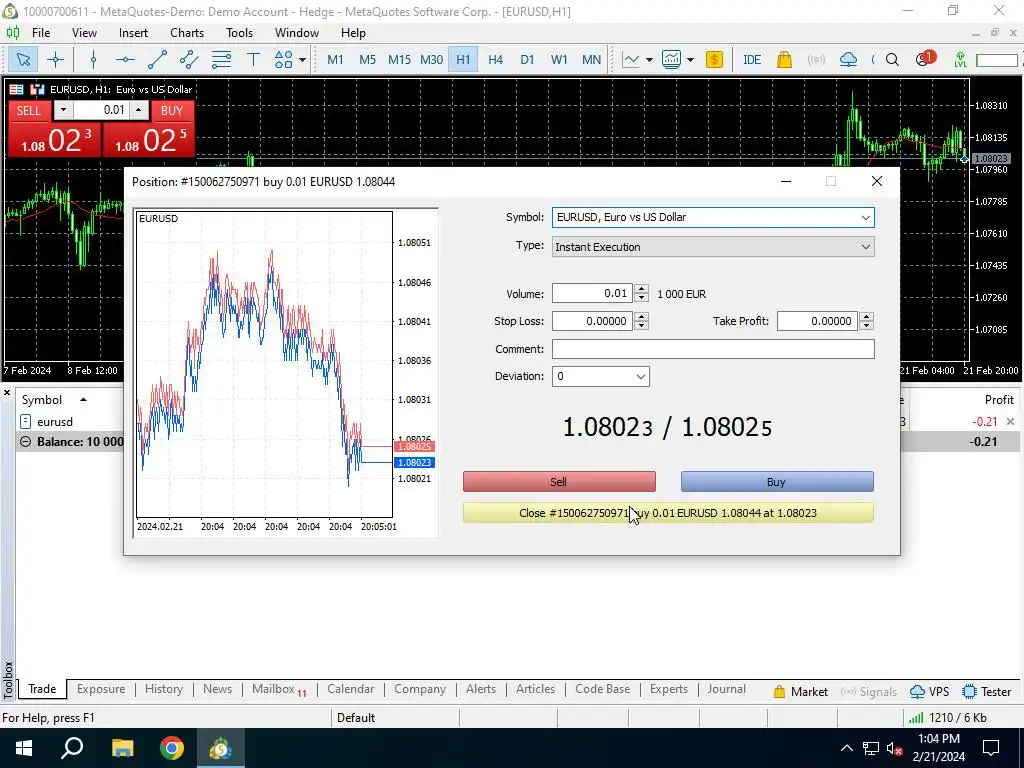Adjust Volume using spinner arrows
Screen dimensions: 1024x768
point(641,293)
